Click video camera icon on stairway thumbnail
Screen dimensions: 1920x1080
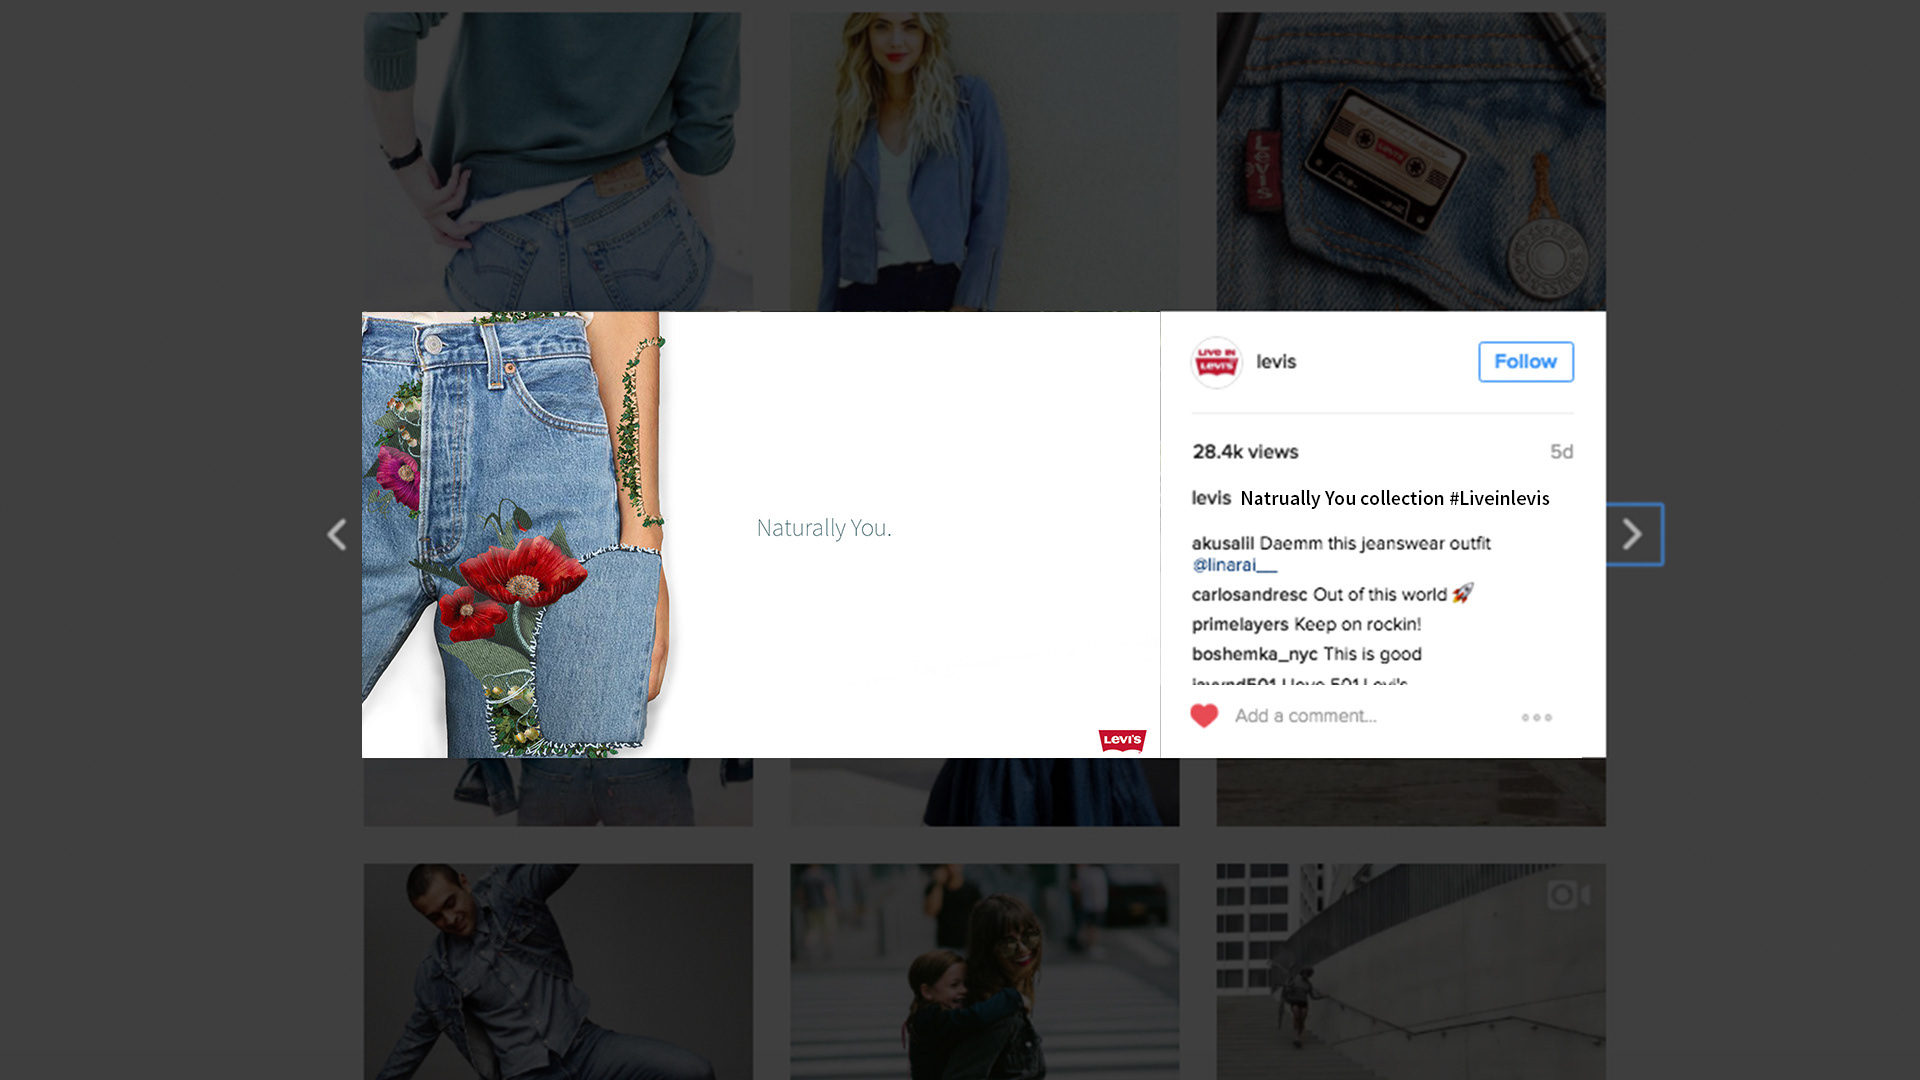pyautogui.click(x=1567, y=894)
